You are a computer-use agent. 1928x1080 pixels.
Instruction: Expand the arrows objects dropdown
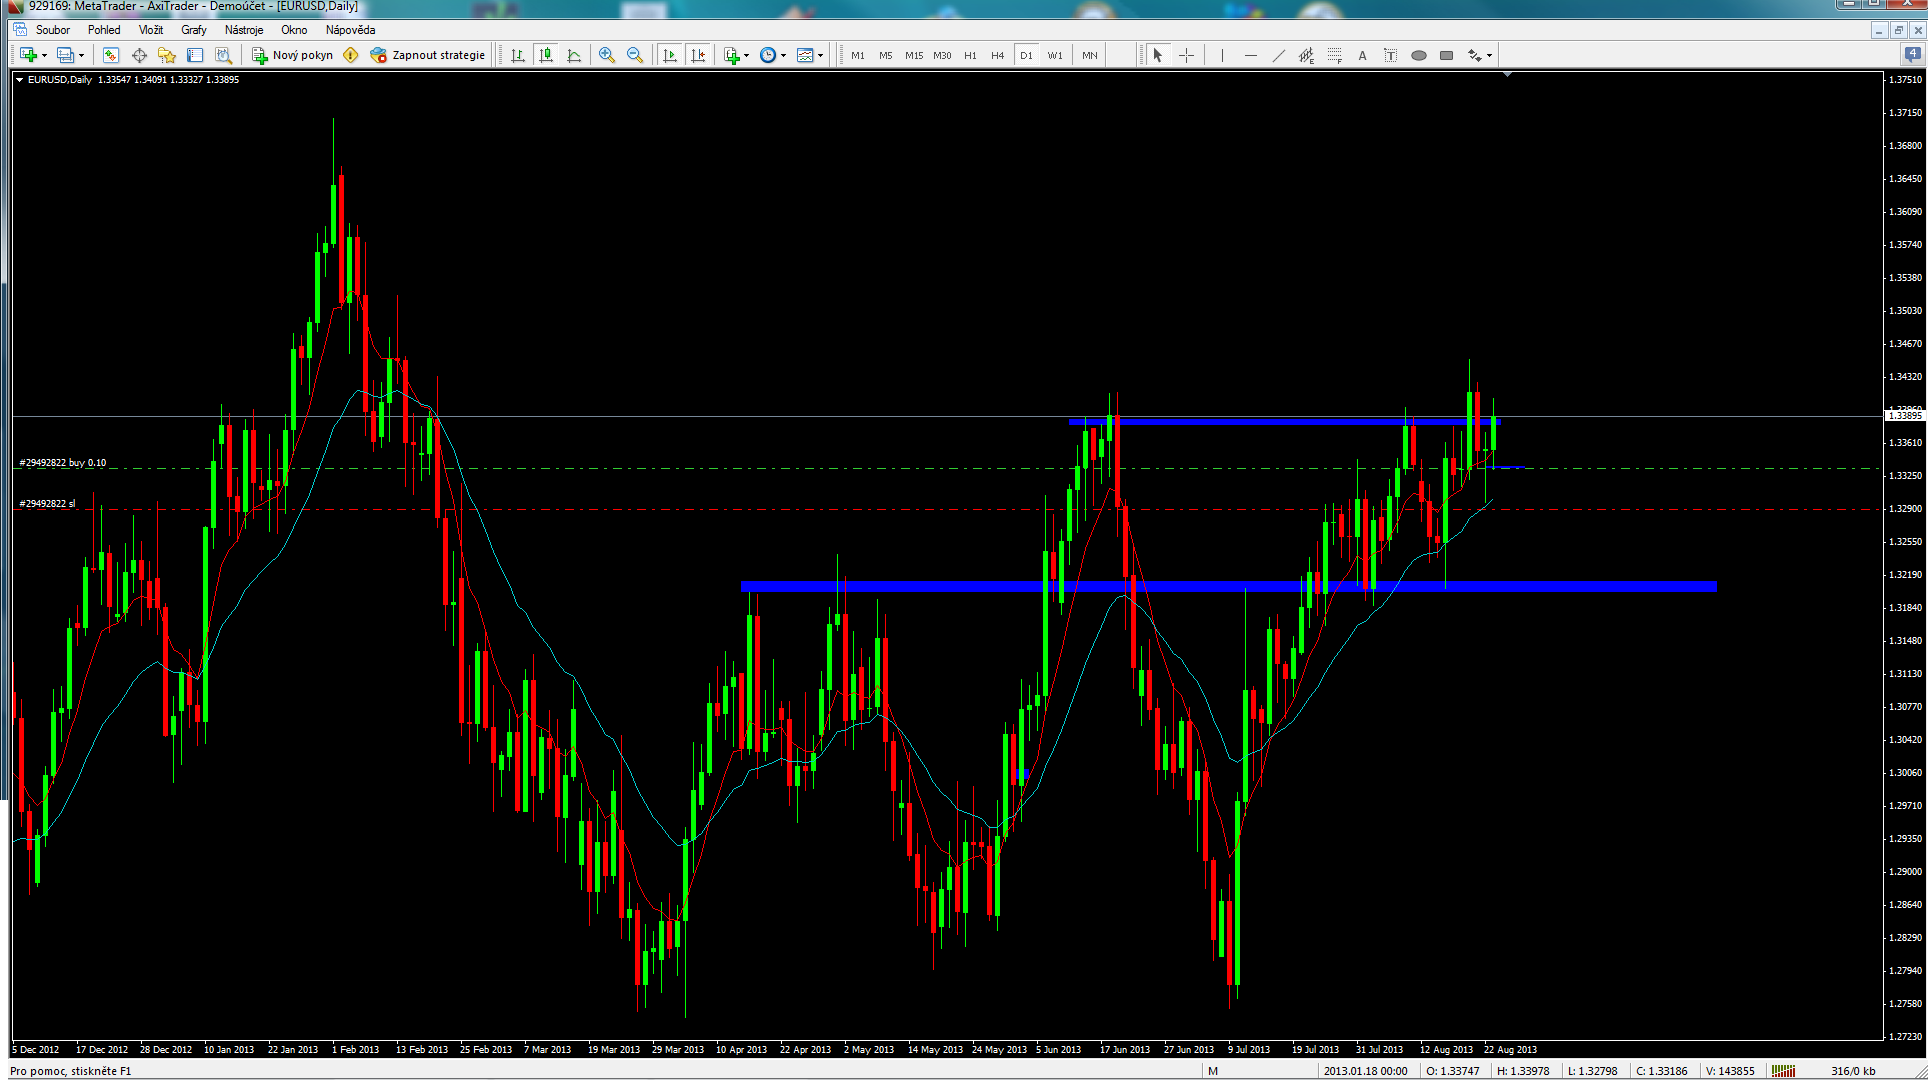[1489, 56]
